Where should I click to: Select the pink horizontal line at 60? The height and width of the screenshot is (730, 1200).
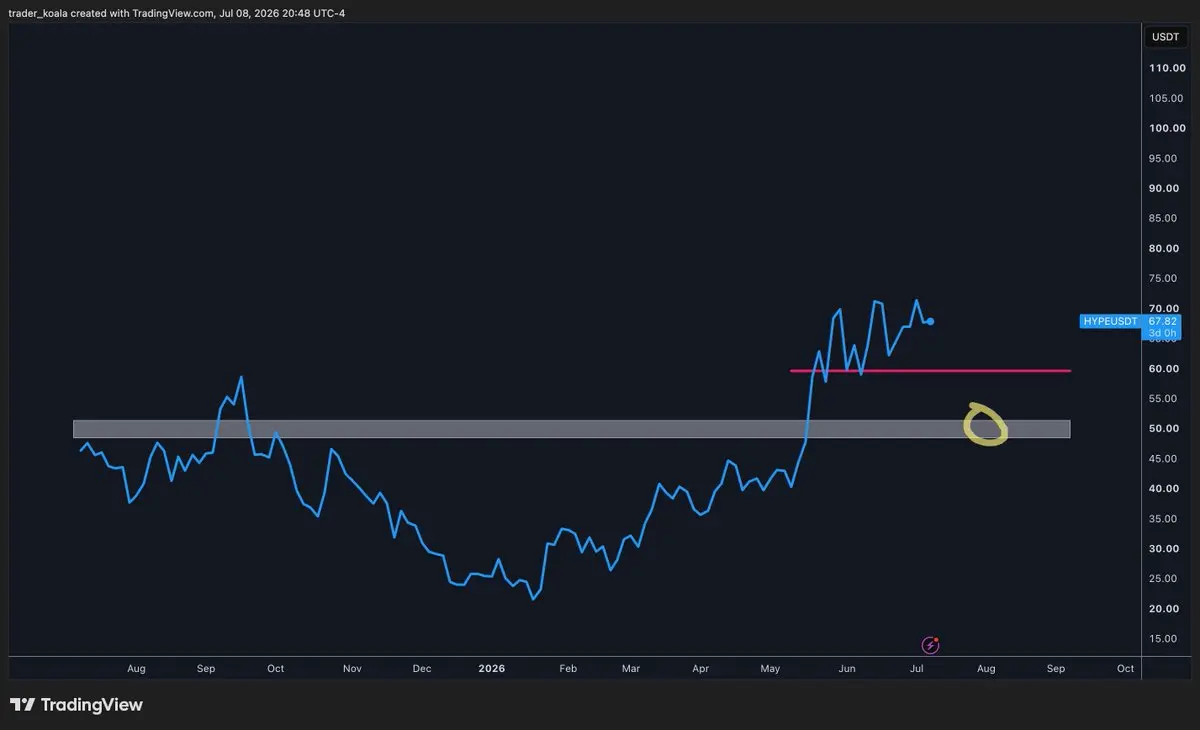point(930,371)
